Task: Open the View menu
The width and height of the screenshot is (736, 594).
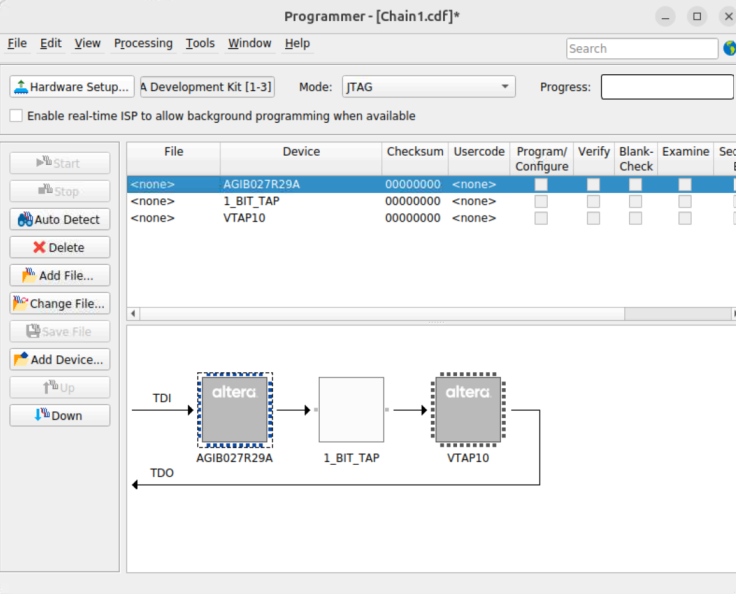Action: 87,43
